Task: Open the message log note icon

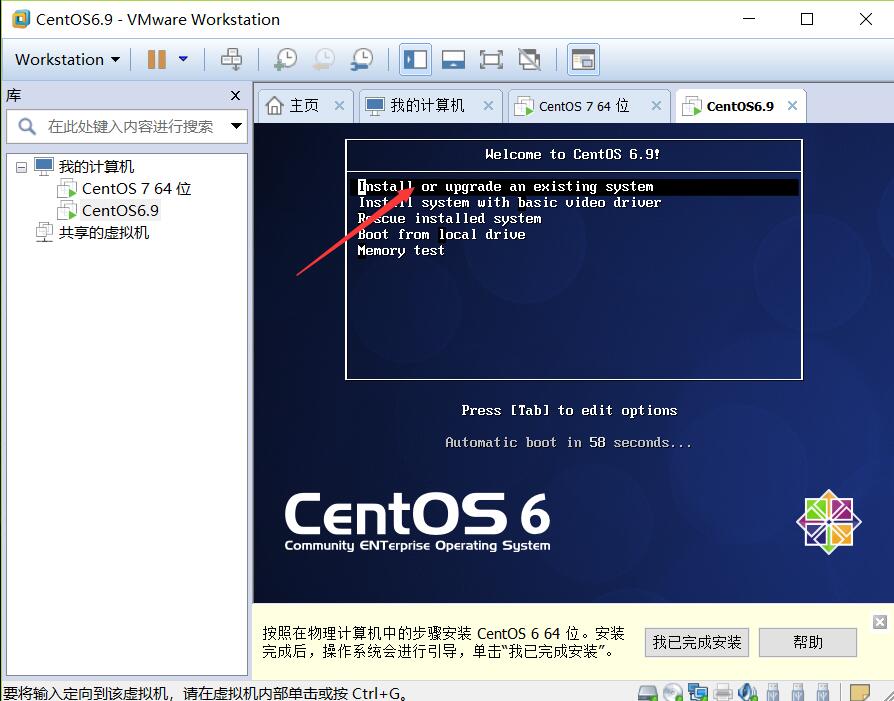Action: [860, 692]
